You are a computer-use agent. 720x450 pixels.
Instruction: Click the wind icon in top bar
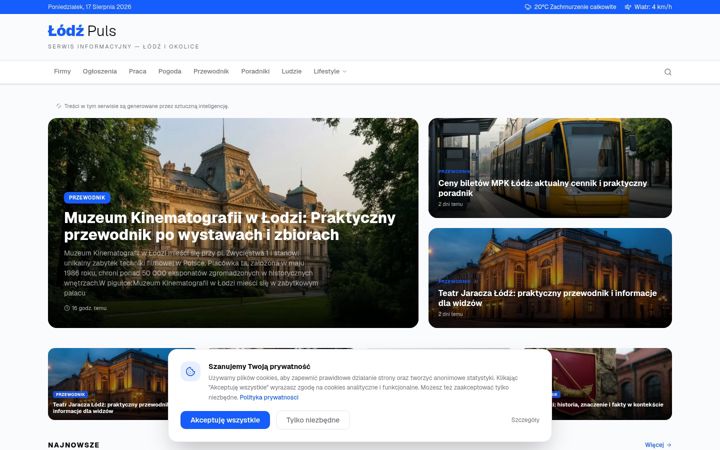[628, 7]
